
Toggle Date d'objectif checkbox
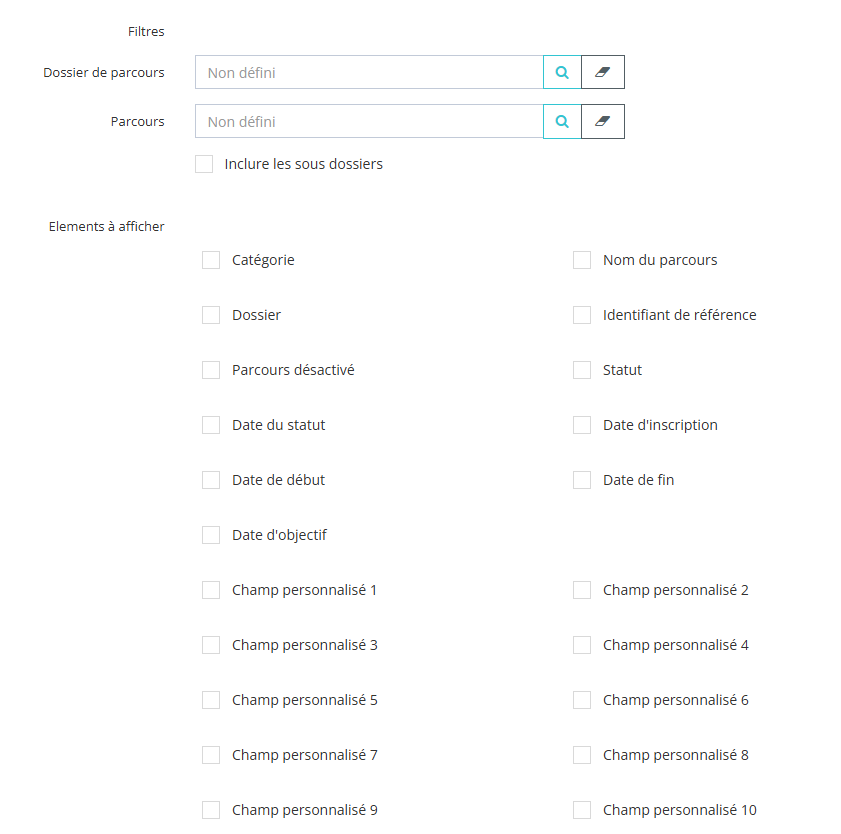pos(211,535)
